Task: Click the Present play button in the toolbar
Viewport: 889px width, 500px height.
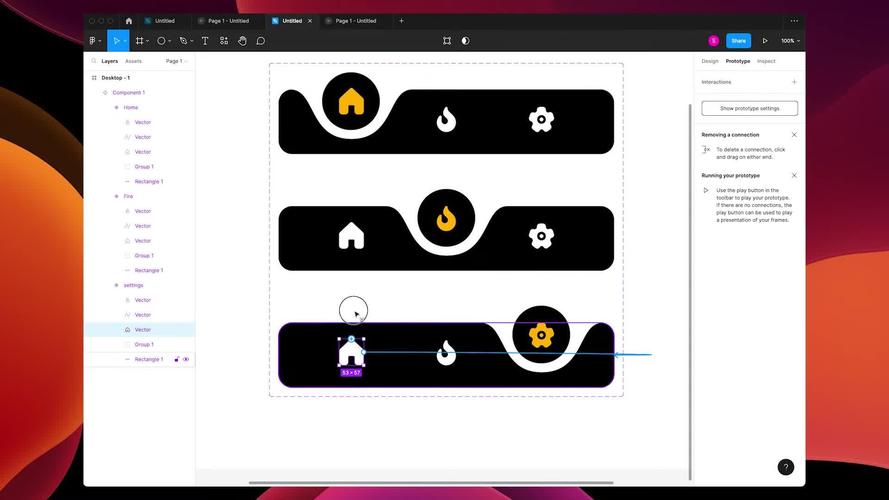Action: [x=765, y=41]
